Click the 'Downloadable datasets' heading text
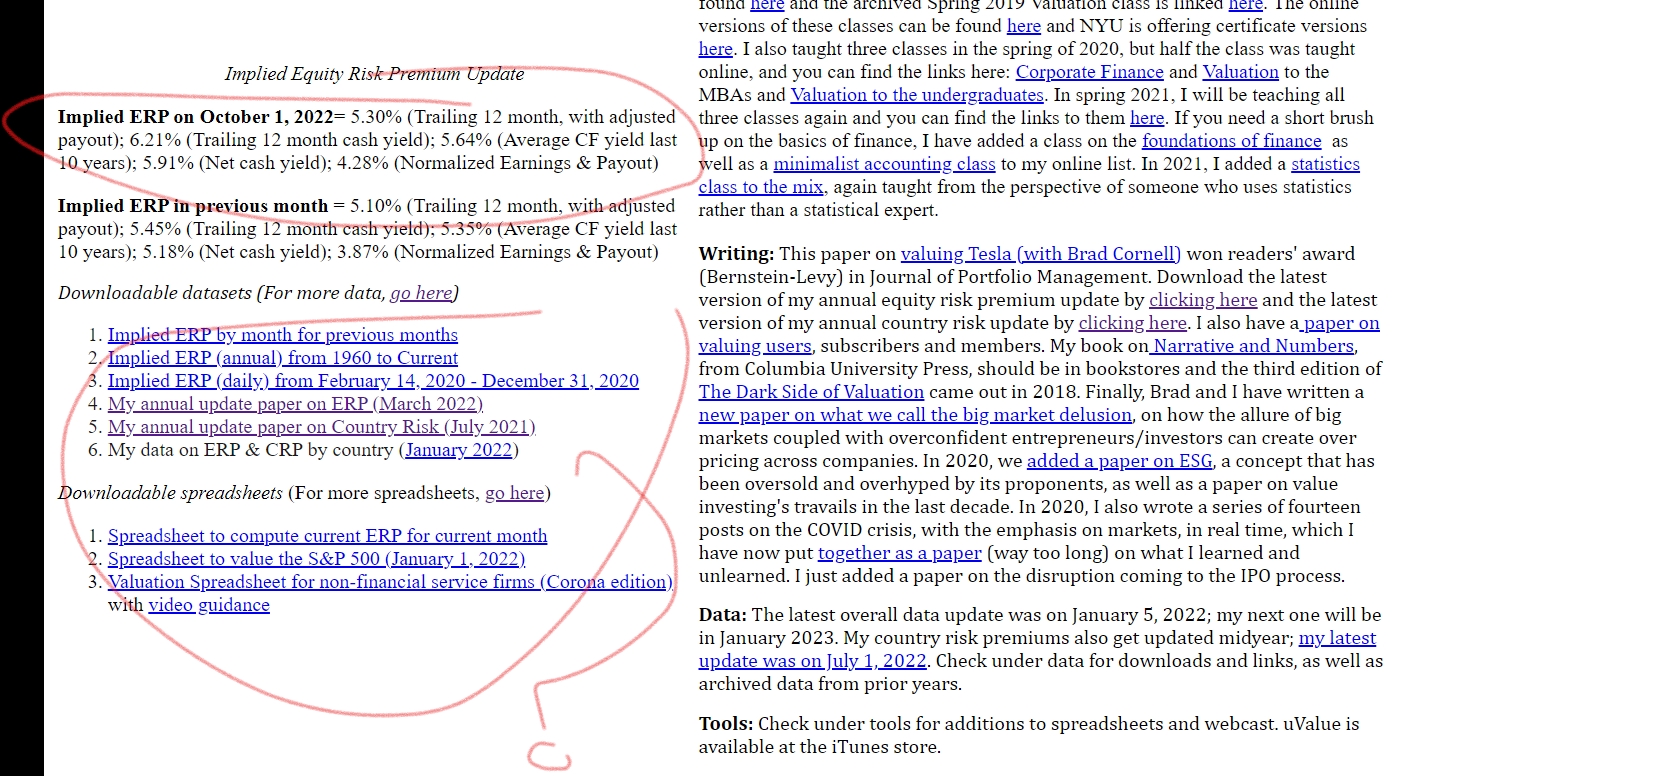This screenshot has height=776, width=1665. [x=155, y=293]
